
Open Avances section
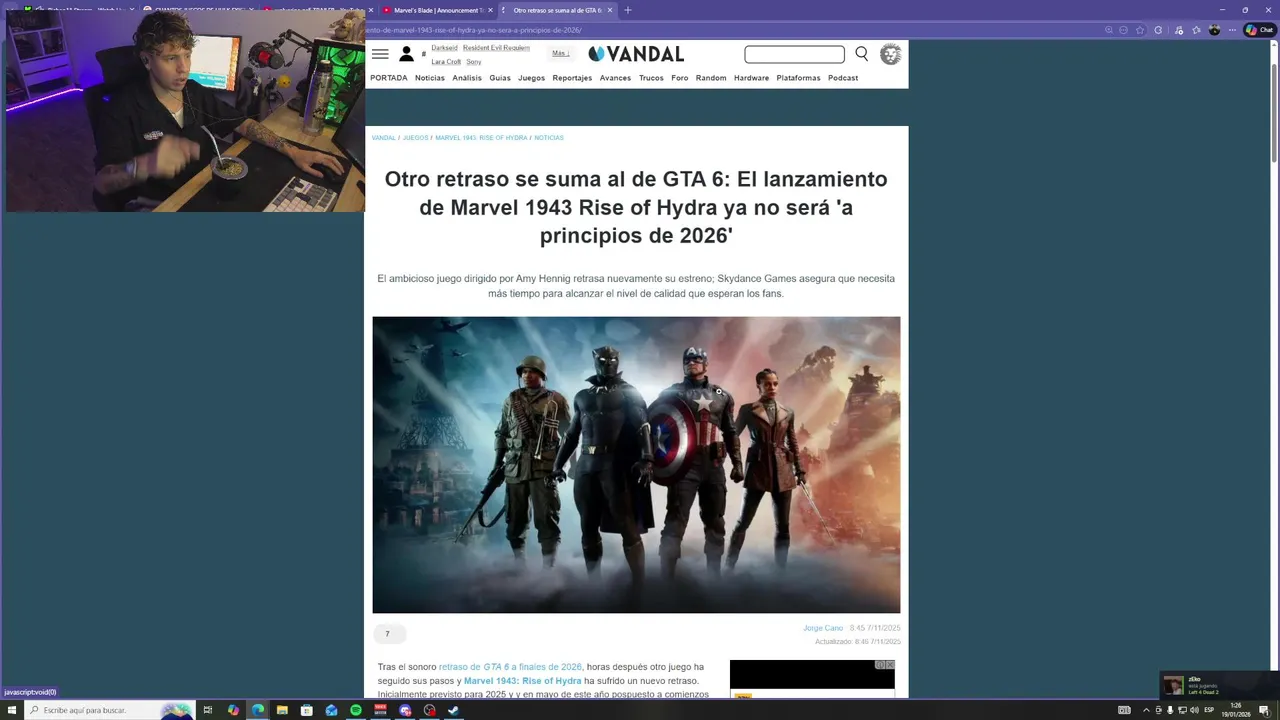point(615,78)
